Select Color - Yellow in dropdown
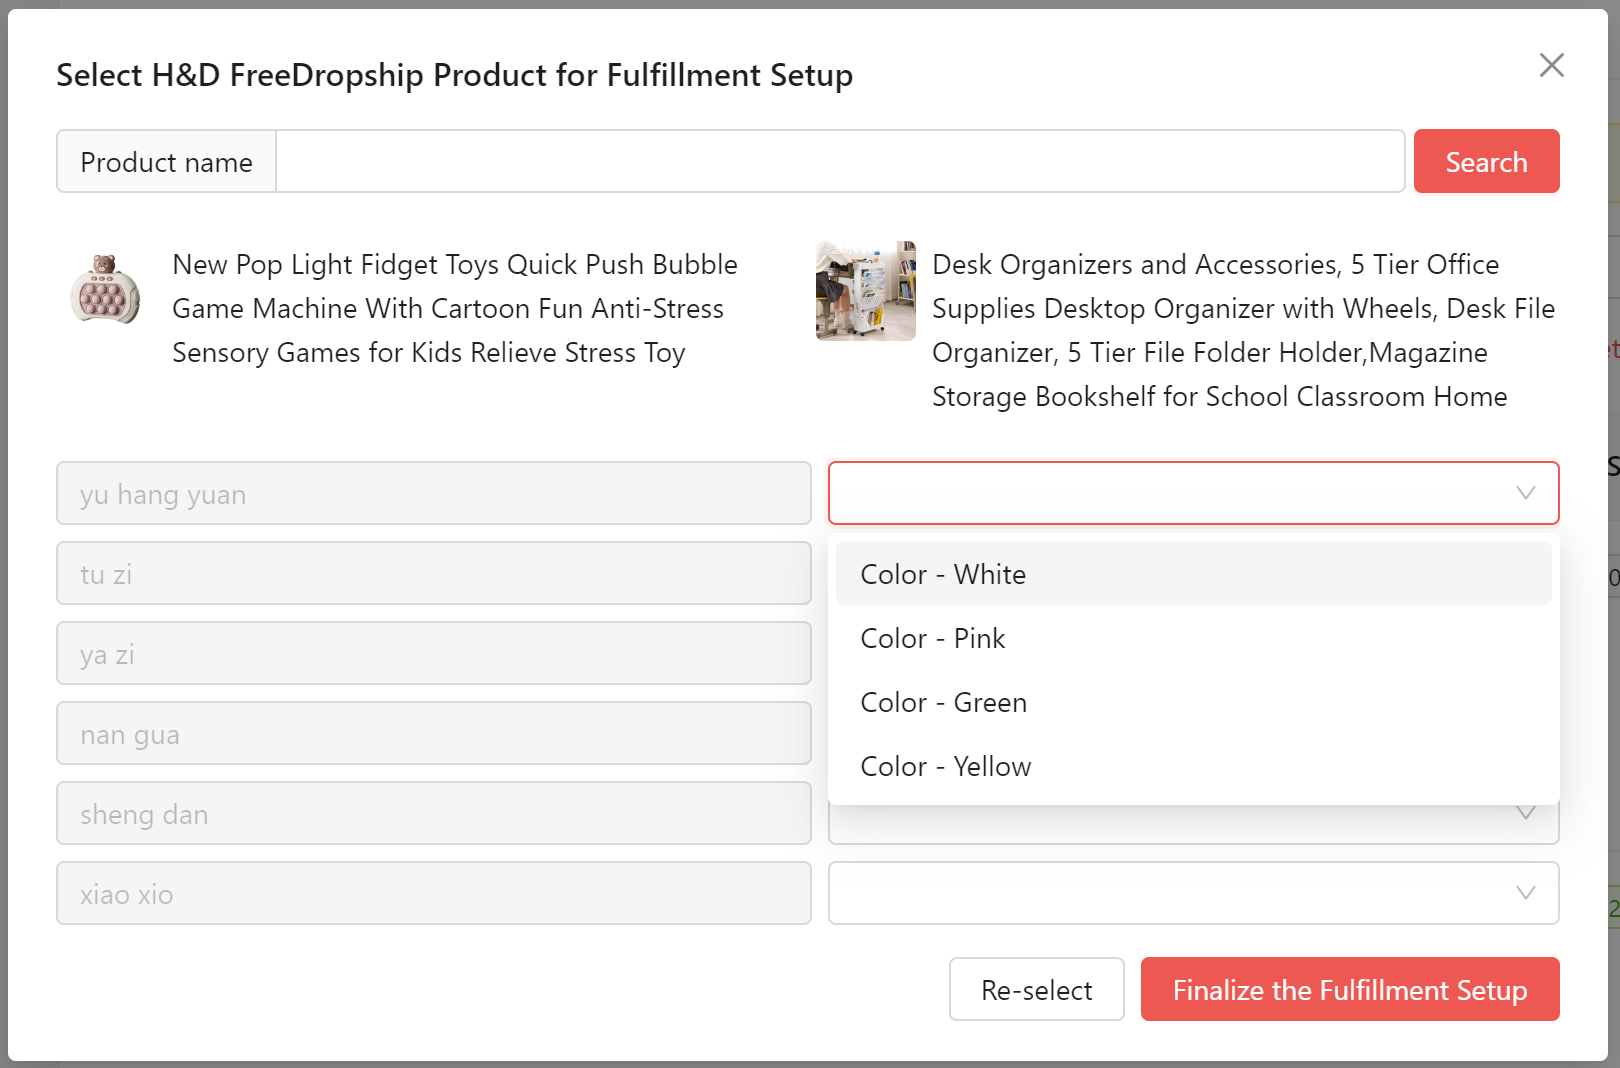This screenshot has width=1620, height=1068. (1193, 766)
